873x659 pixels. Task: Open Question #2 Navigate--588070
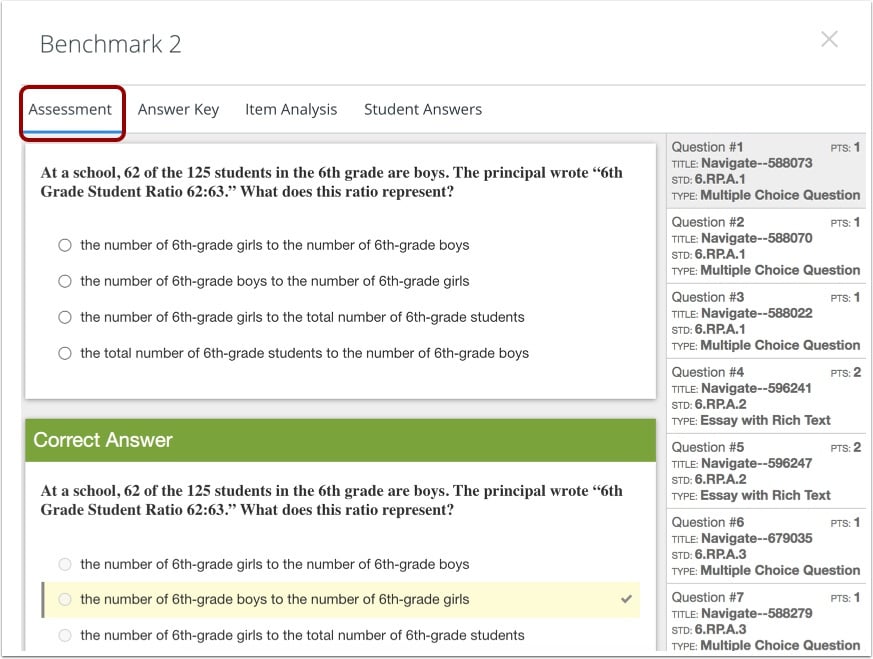(x=766, y=245)
